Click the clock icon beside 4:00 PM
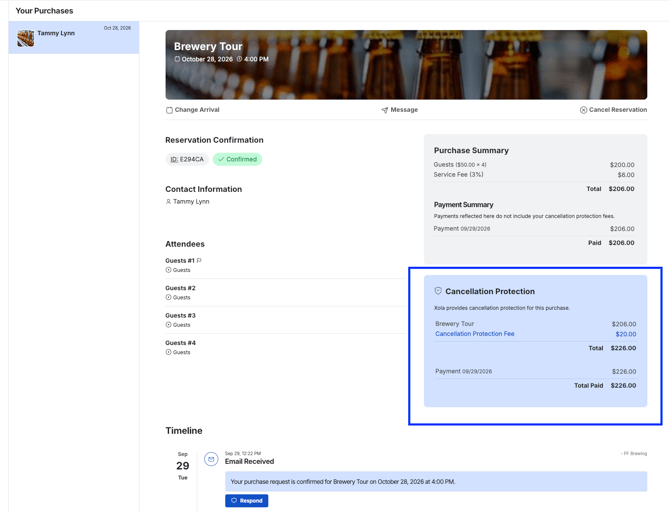Image resolution: width=670 pixels, height=513 pixels. [x=239, y=59]
